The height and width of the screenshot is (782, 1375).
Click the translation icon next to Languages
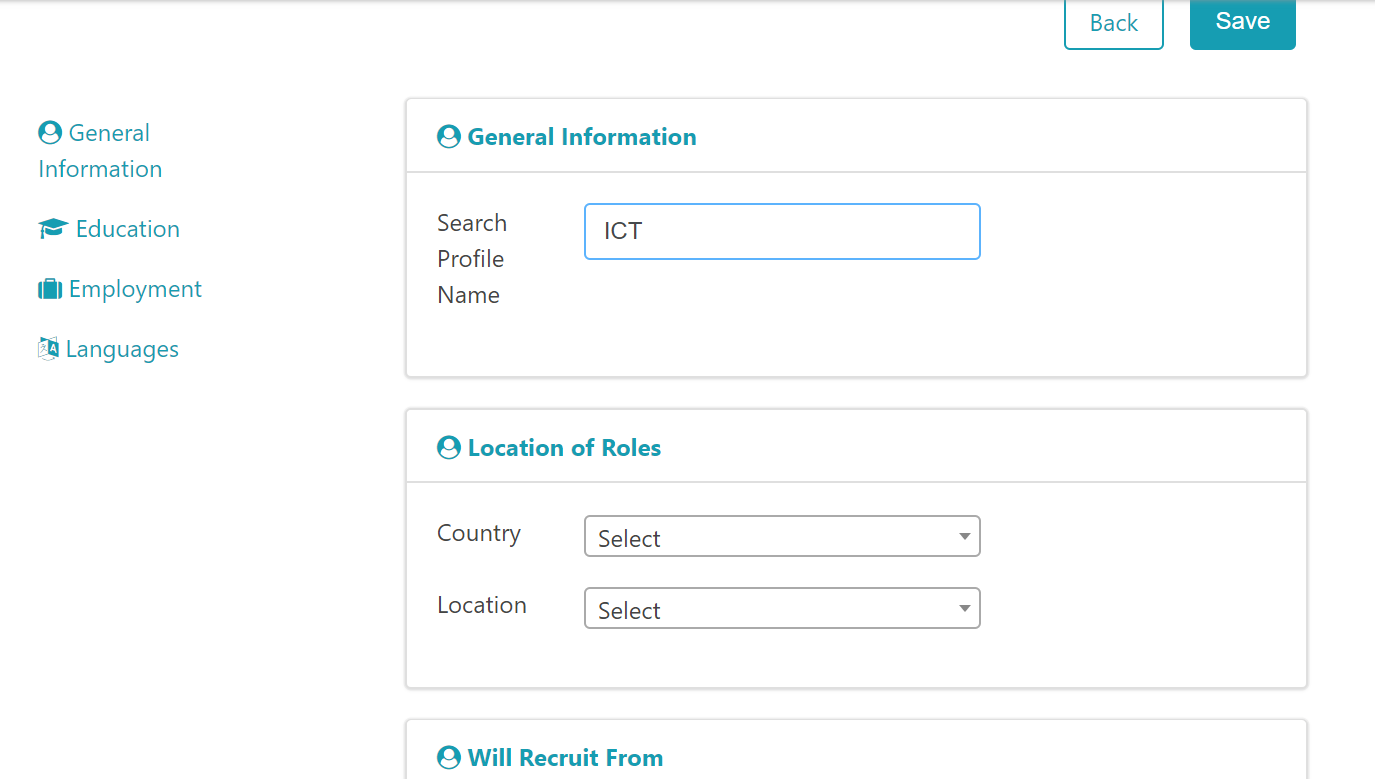(x=47, y=347)
